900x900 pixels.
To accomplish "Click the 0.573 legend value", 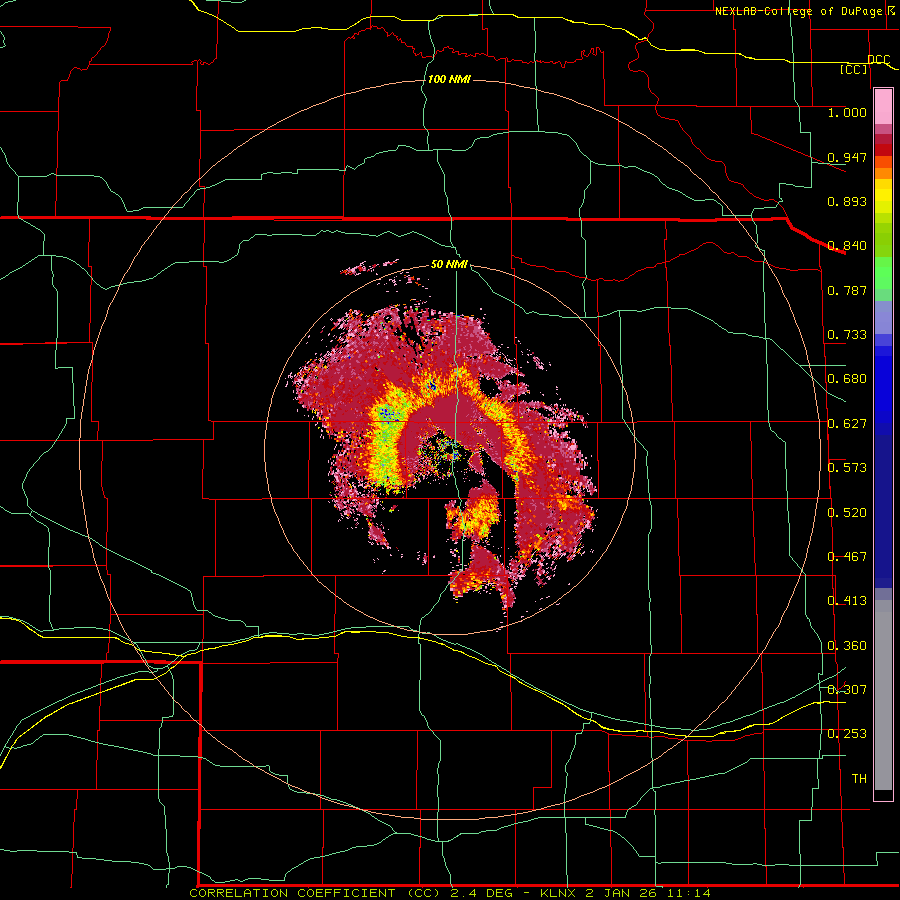I will tap(847, 468).
